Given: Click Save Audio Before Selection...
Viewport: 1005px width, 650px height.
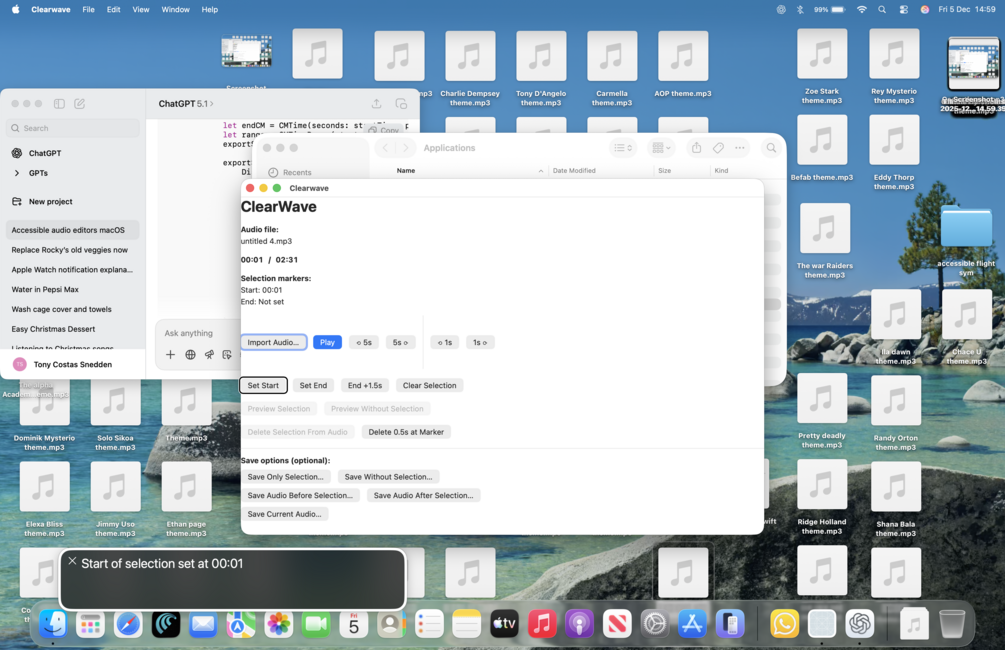Looking at the screenshot, I should (300, 496).
